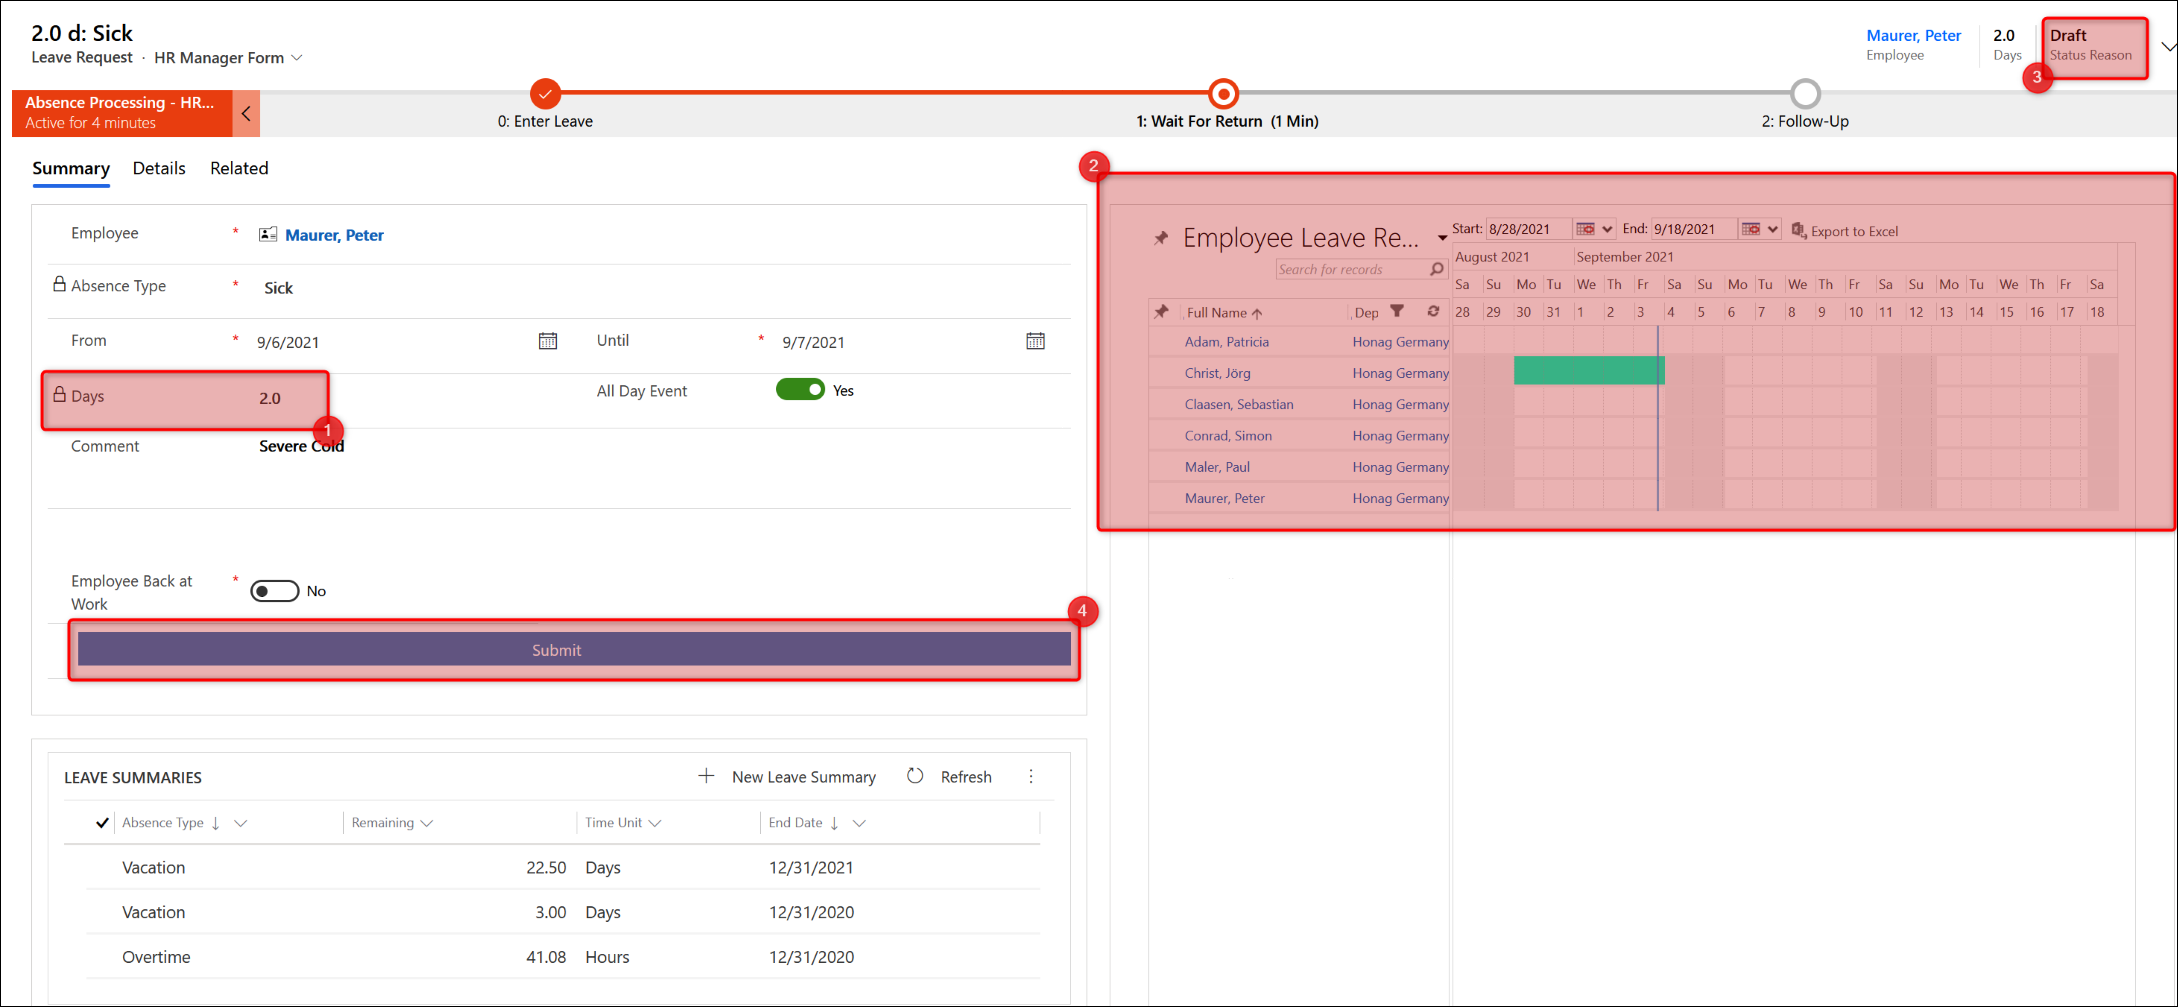
Task: Open the From date calendar picker
Action: point(548,341)
